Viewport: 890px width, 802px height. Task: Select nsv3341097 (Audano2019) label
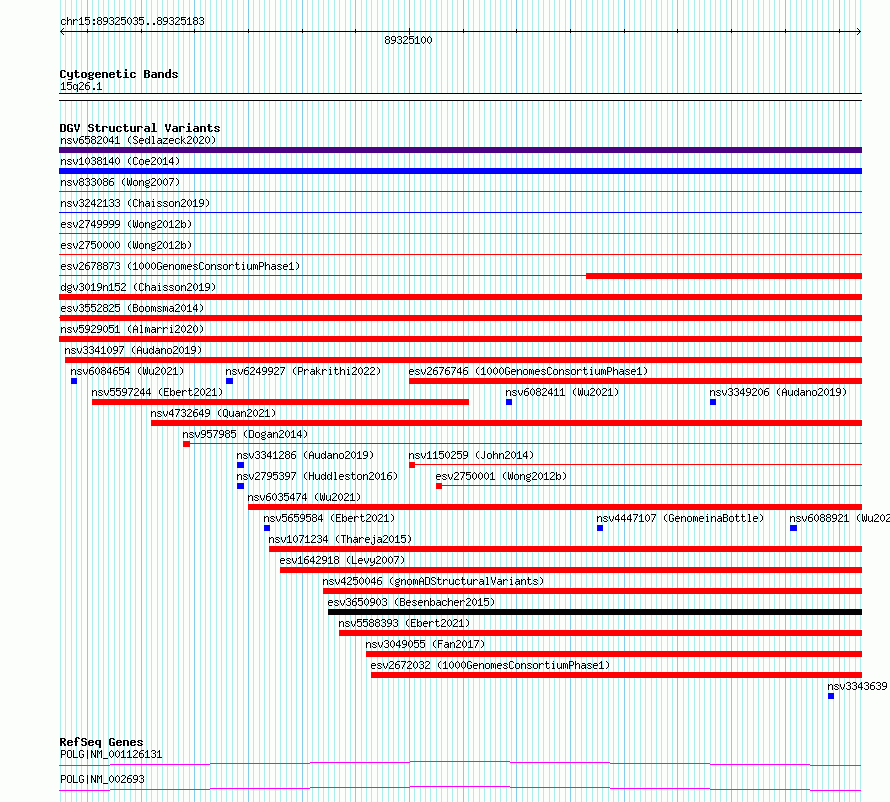(133, 350)
